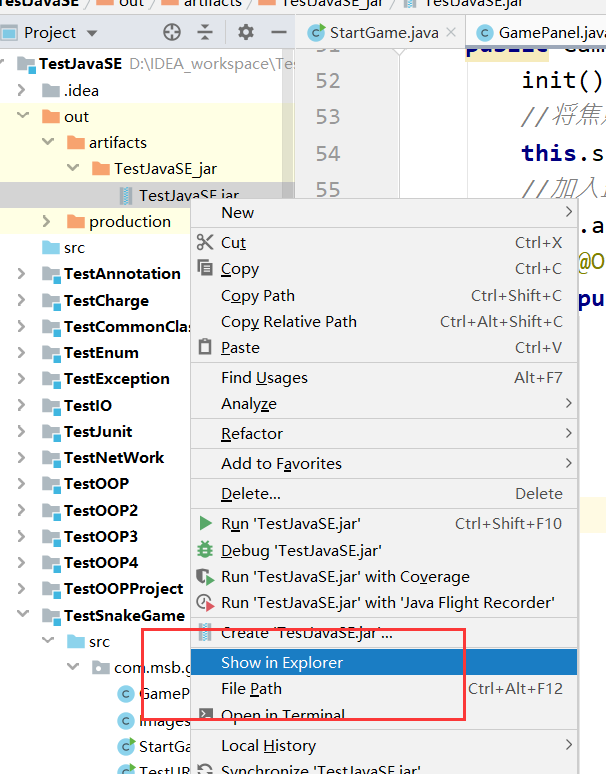Expand the TestEnum module

tap(21, 352)
